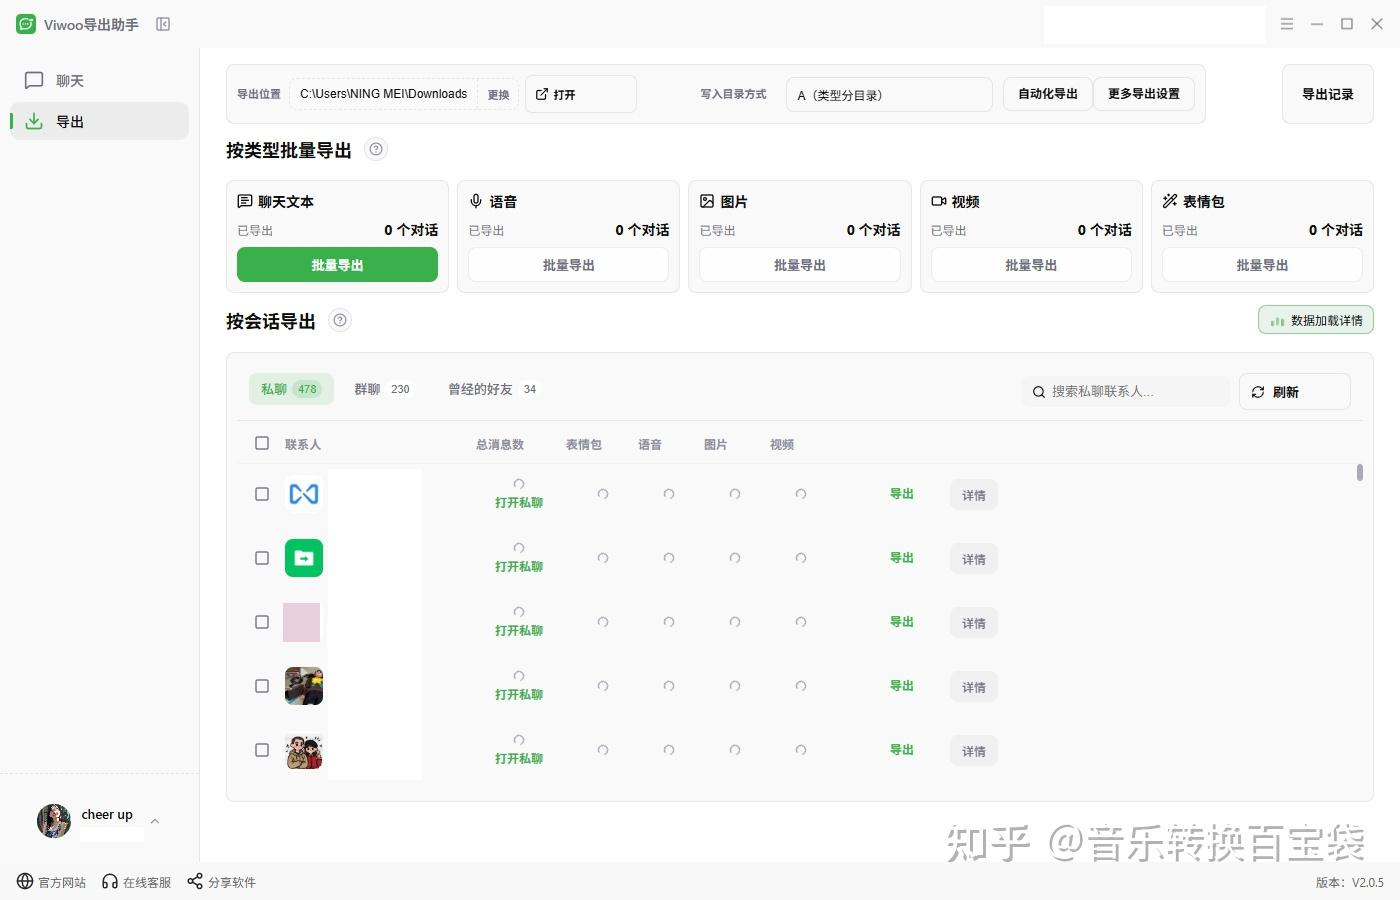
Task: Click 打开私聊 in the pink avatar row
Action: click(519, 631)
